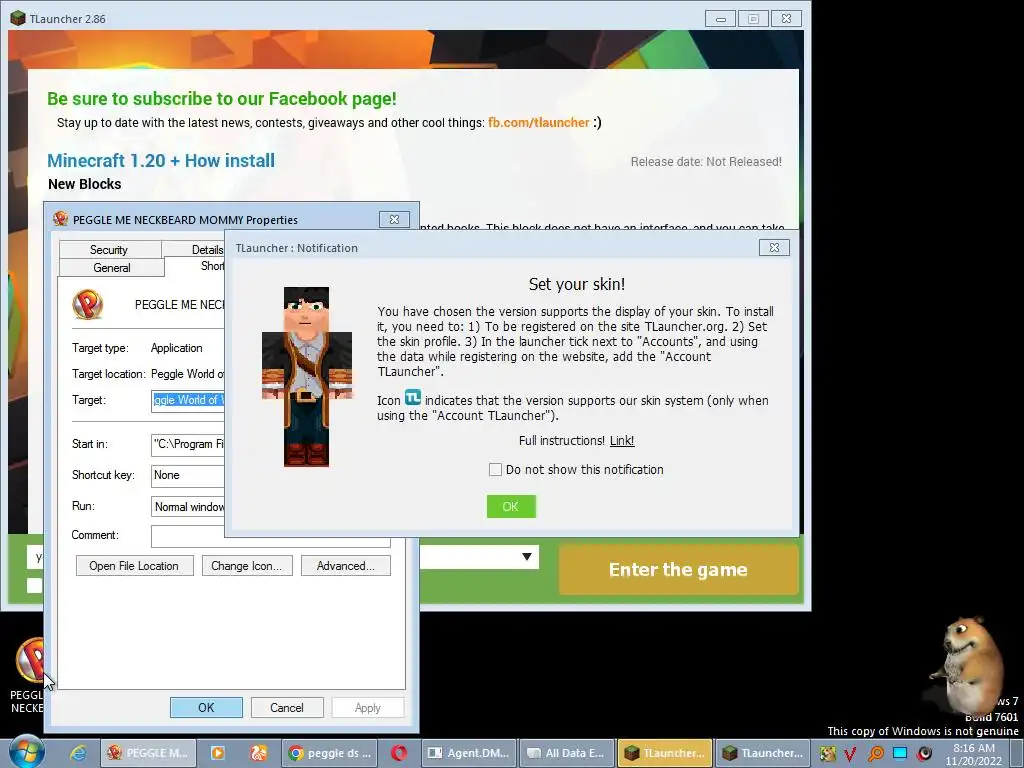Close the PEGGLE ME NECKBEARD MOMMY Properties window

coord(394,219)
